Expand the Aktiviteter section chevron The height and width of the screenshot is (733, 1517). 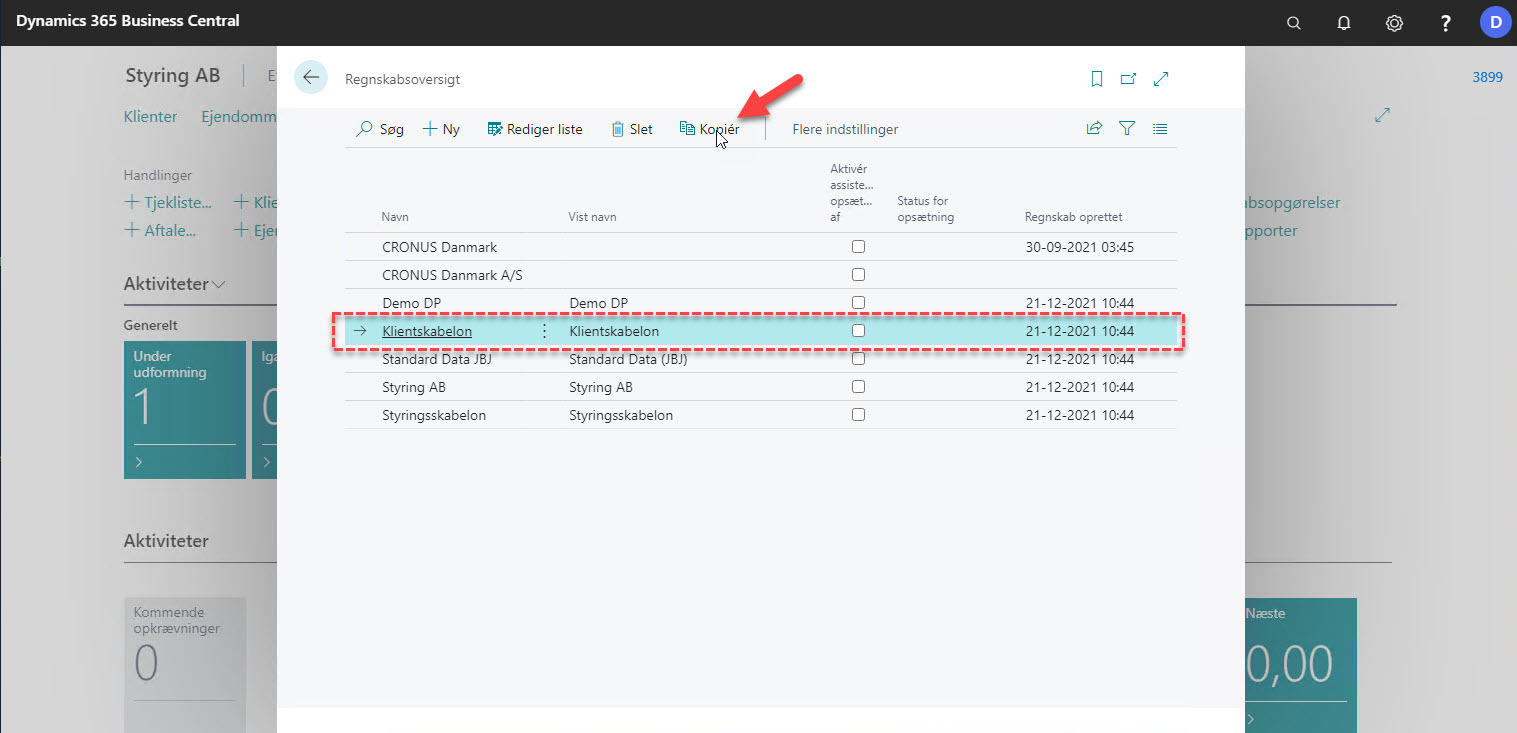[219, 284]
